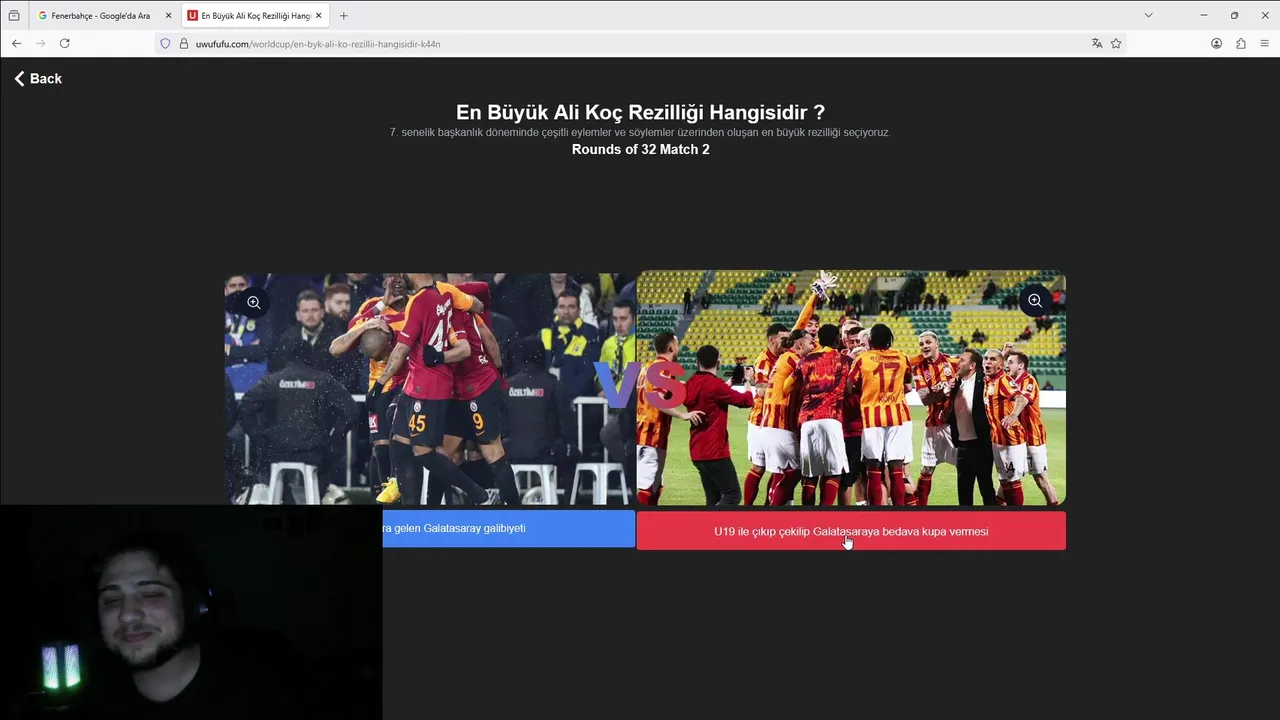
Task: Open the tracking protection shield icon
Action: (166, 44)
